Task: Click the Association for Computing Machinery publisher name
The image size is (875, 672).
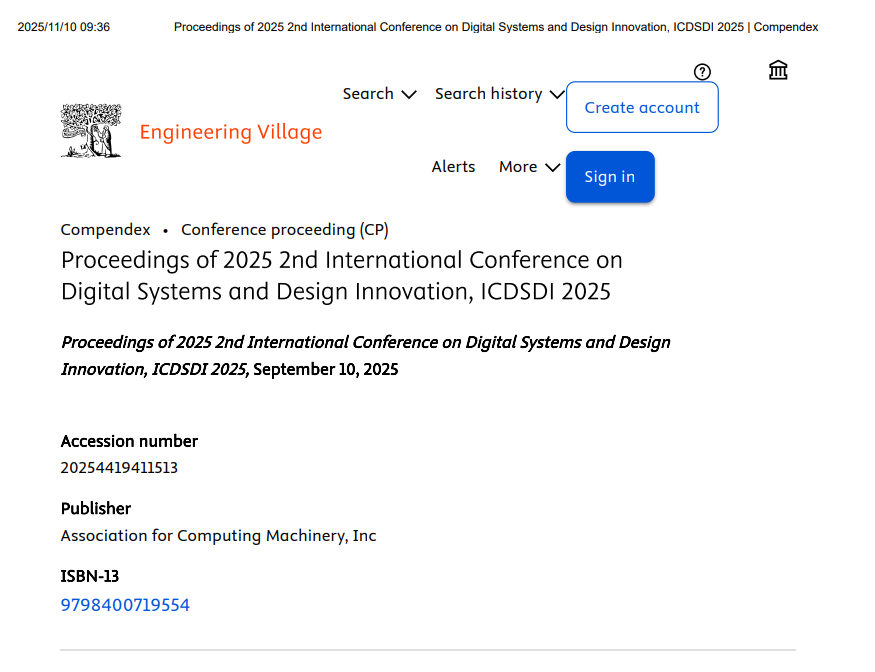Action: tap(218, 536)
